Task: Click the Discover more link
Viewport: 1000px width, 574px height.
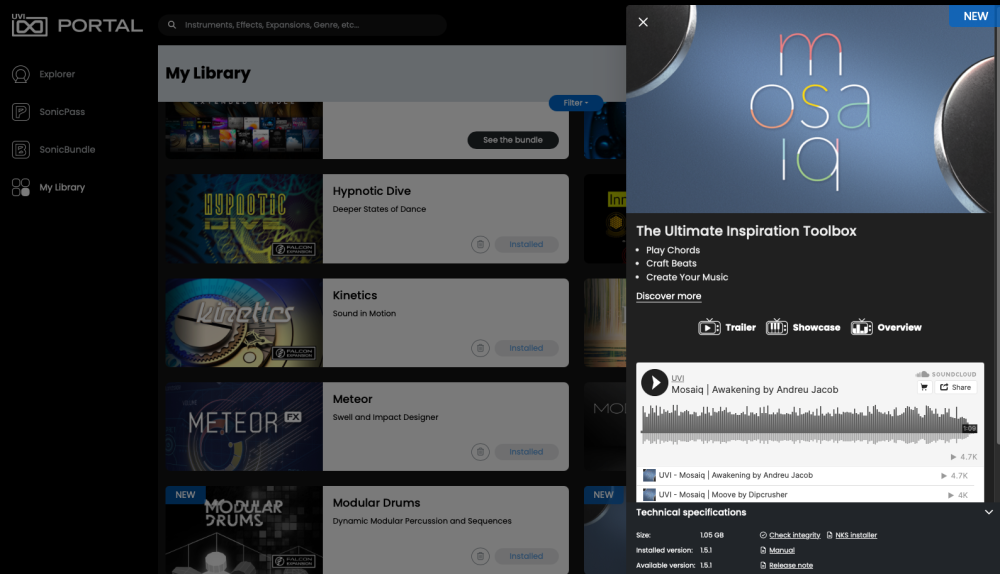Action: click(x=668, y=296)
